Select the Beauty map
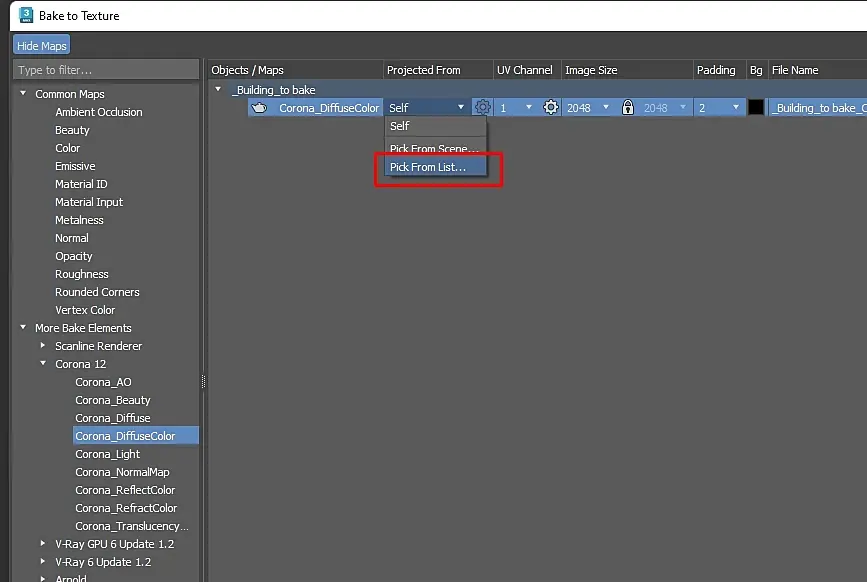The image size is (867, 582). pyautogui.click(x=72, y=130)
